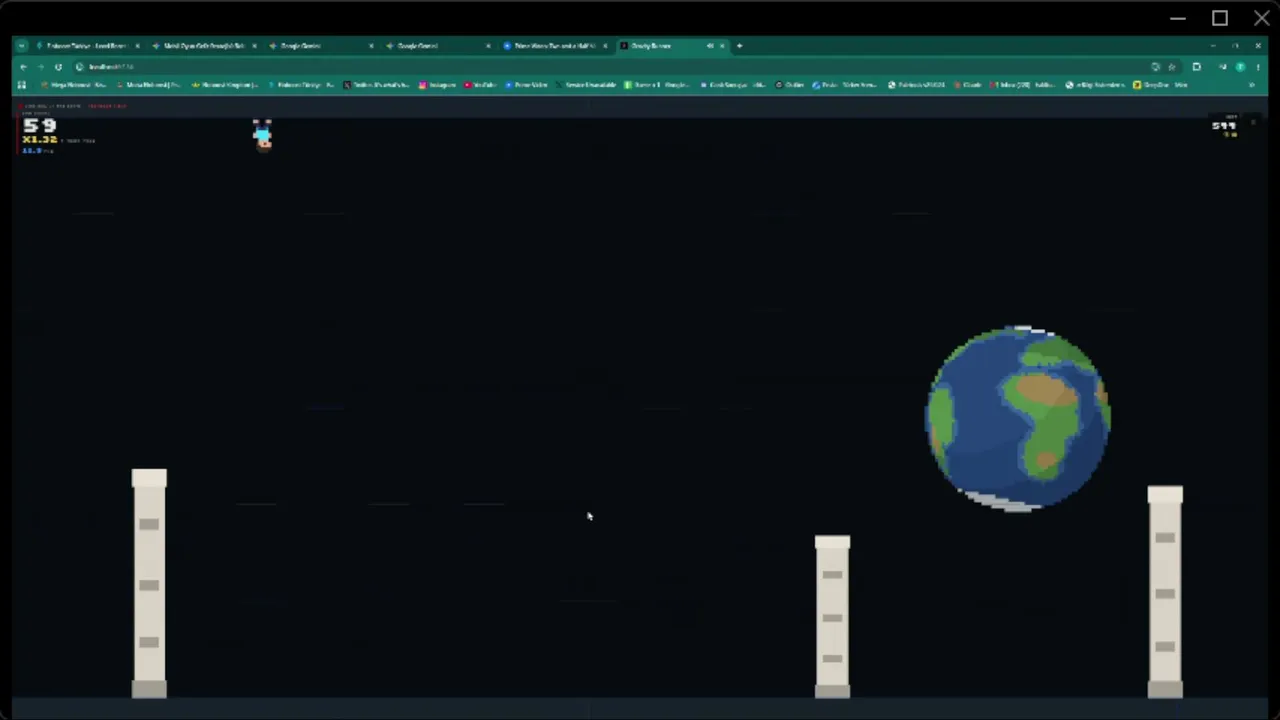The image size is (1280, 720).
Task: Expand the bookmarks overflow chevron
Action: (1252, 85)
